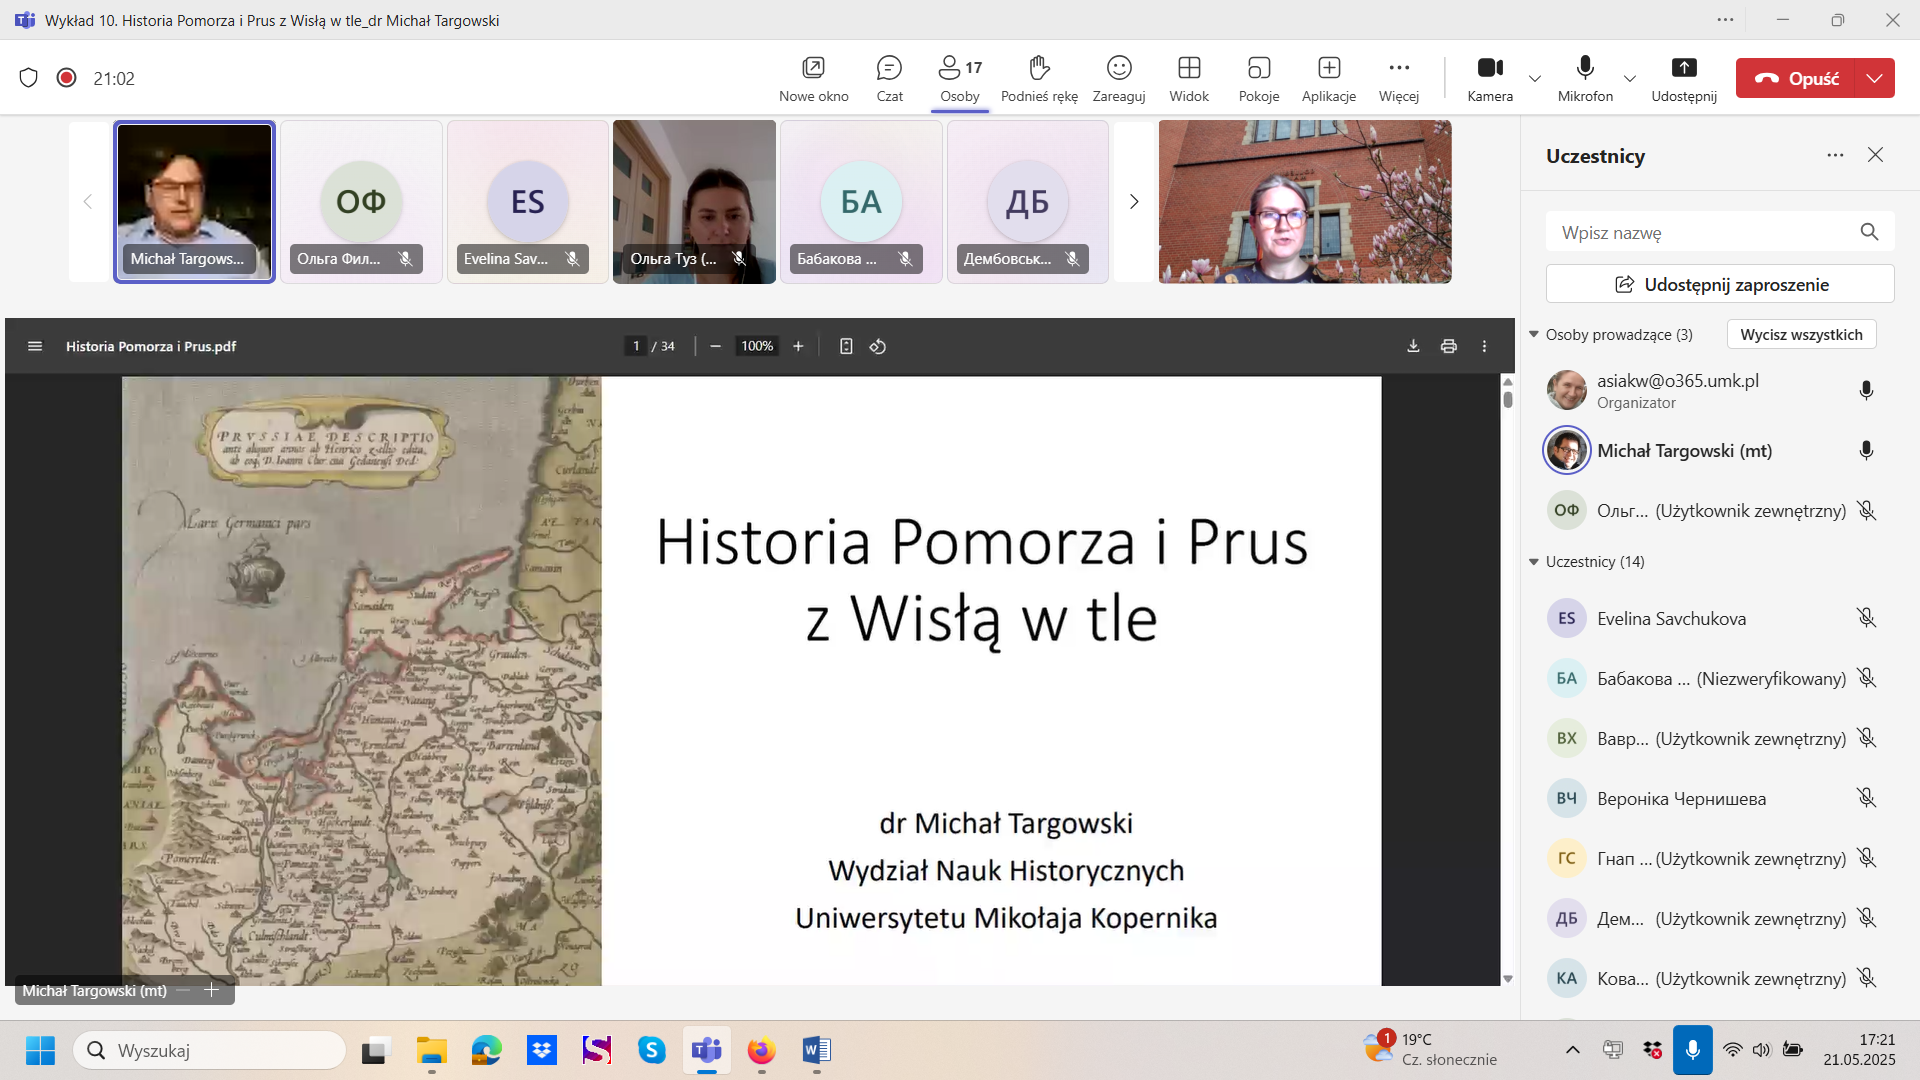This screenshot has height=1080, width=1920.
Task: Show hidden system tray icons chevron
Action: (1573, 1050)
